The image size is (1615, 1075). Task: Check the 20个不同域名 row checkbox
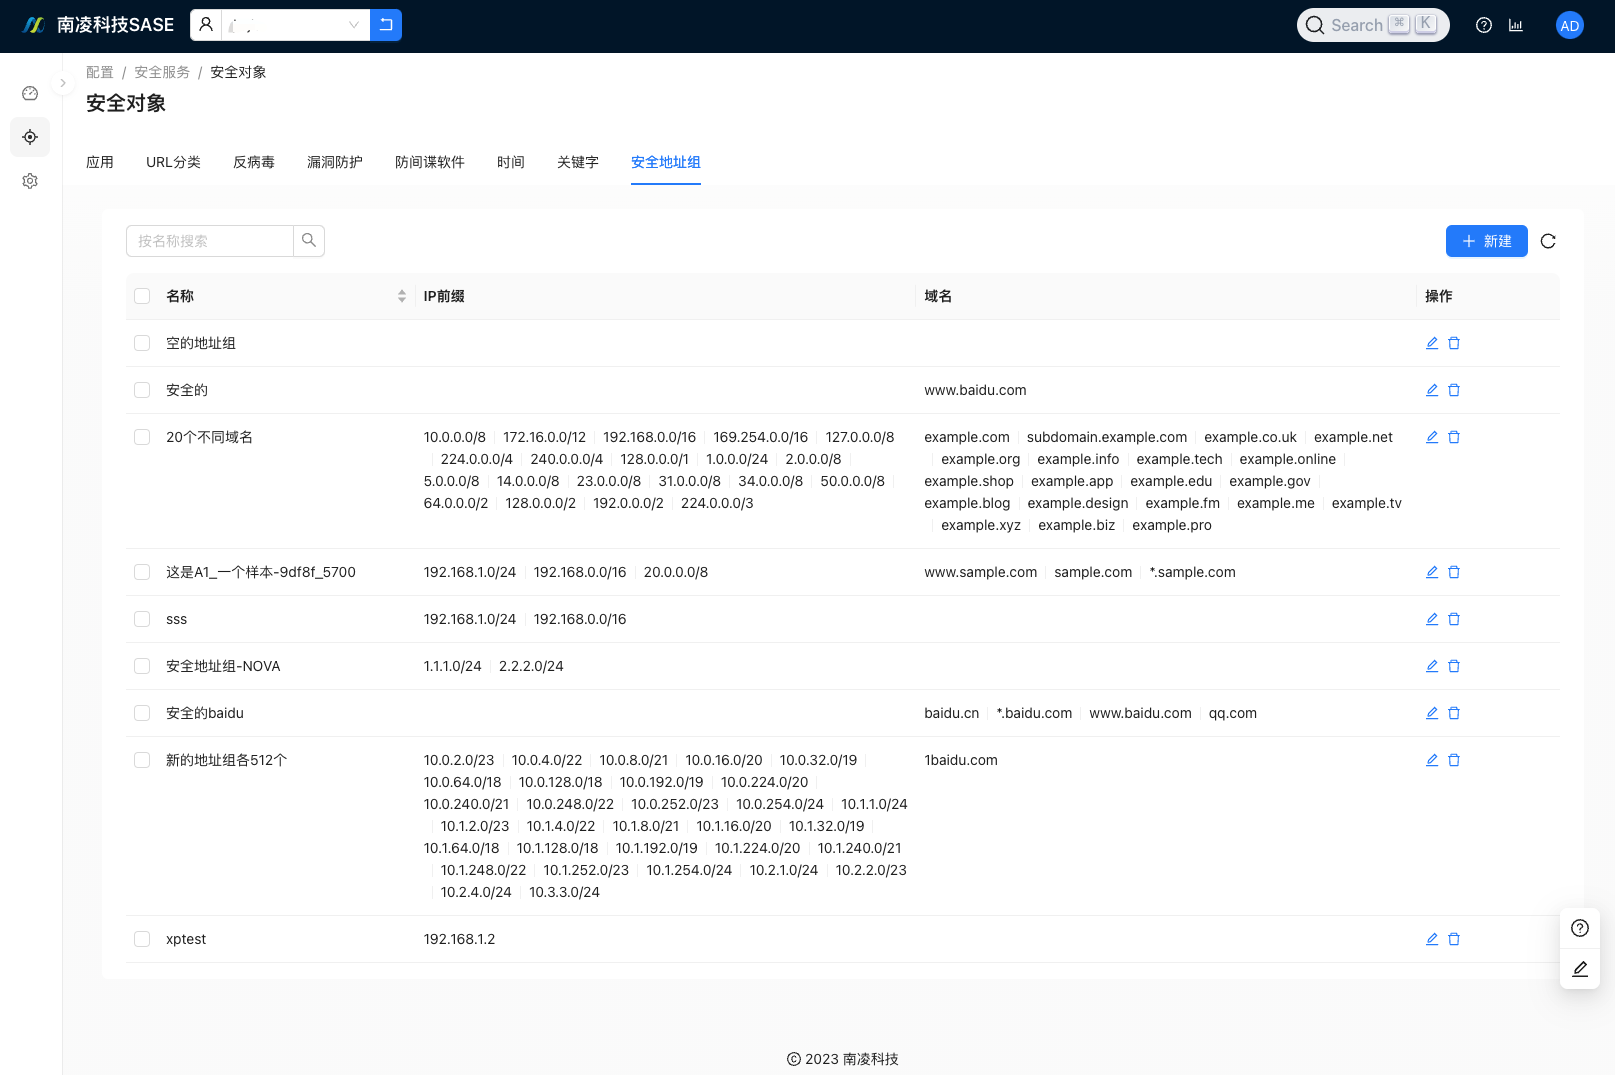(x=142, y=437)
